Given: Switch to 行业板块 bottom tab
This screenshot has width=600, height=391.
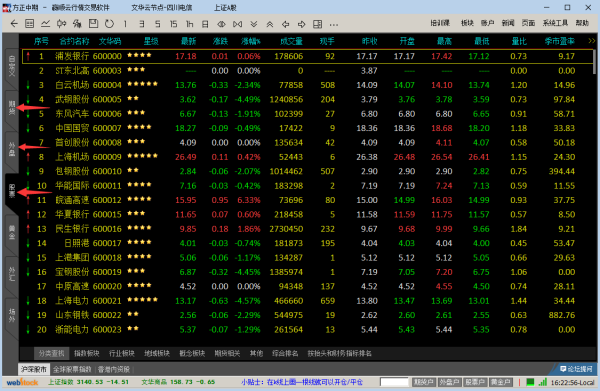Looking at the screenshot, I should 122,353.
